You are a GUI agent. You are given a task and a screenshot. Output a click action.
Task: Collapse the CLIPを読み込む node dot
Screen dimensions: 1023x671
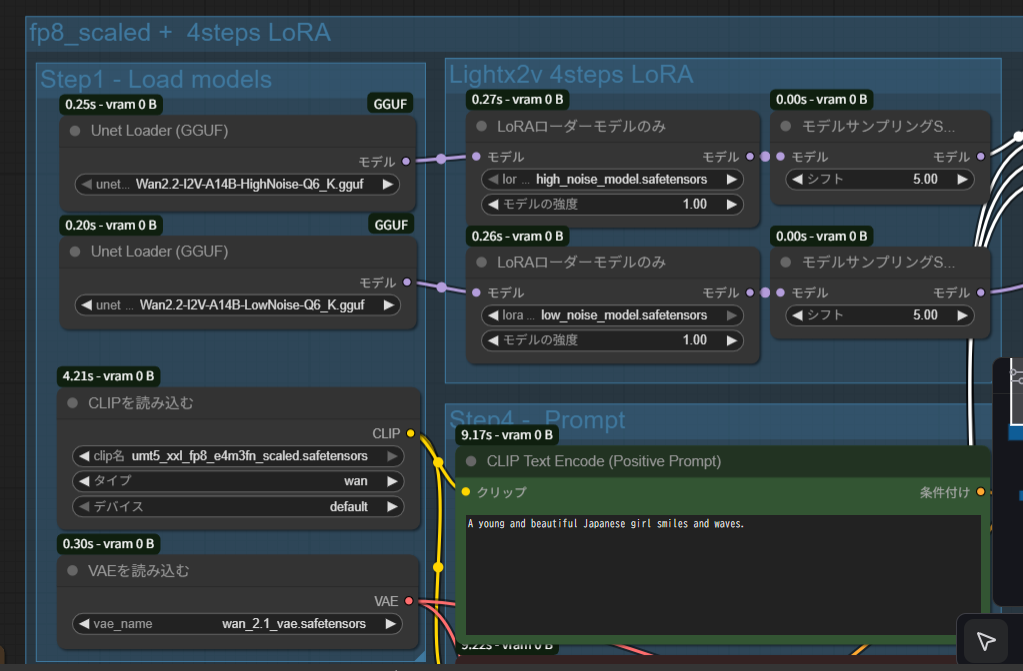pos(72,403)
